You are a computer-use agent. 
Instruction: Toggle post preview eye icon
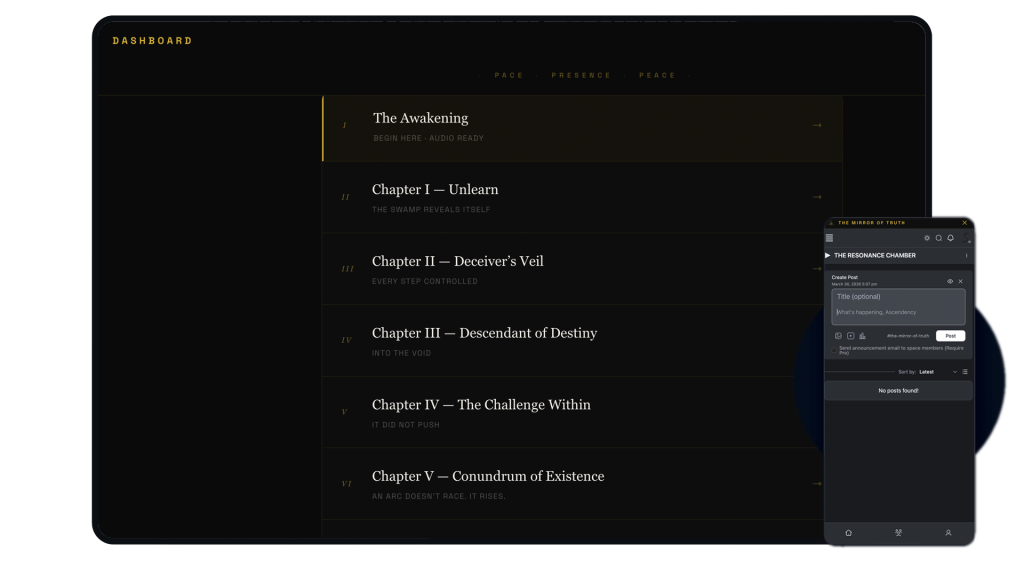950,281
